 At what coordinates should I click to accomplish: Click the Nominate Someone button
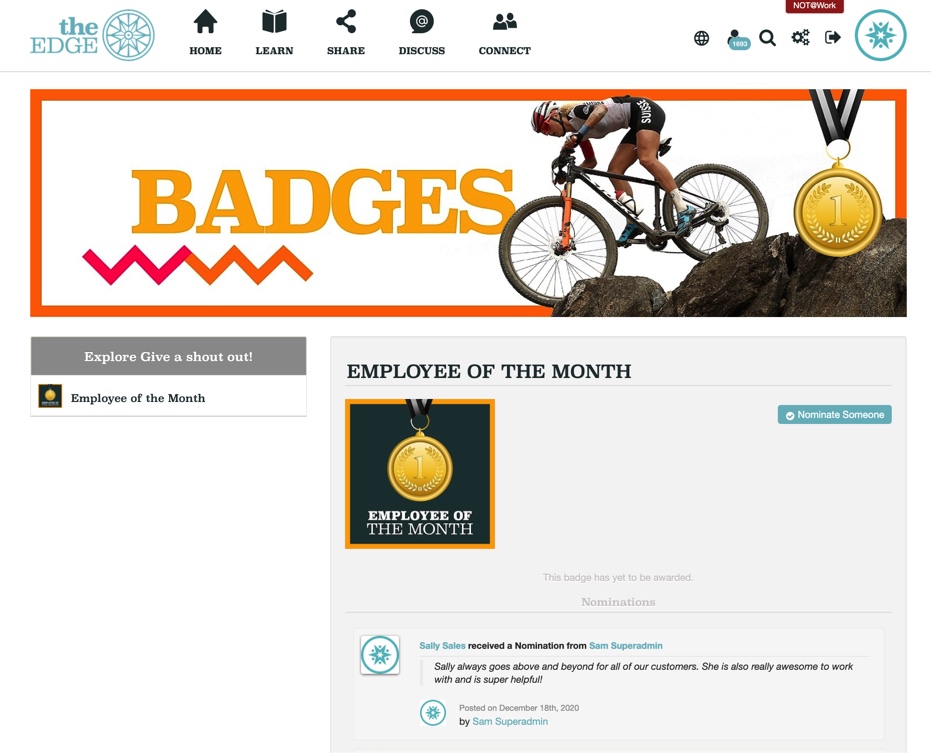tap(834, 415)
